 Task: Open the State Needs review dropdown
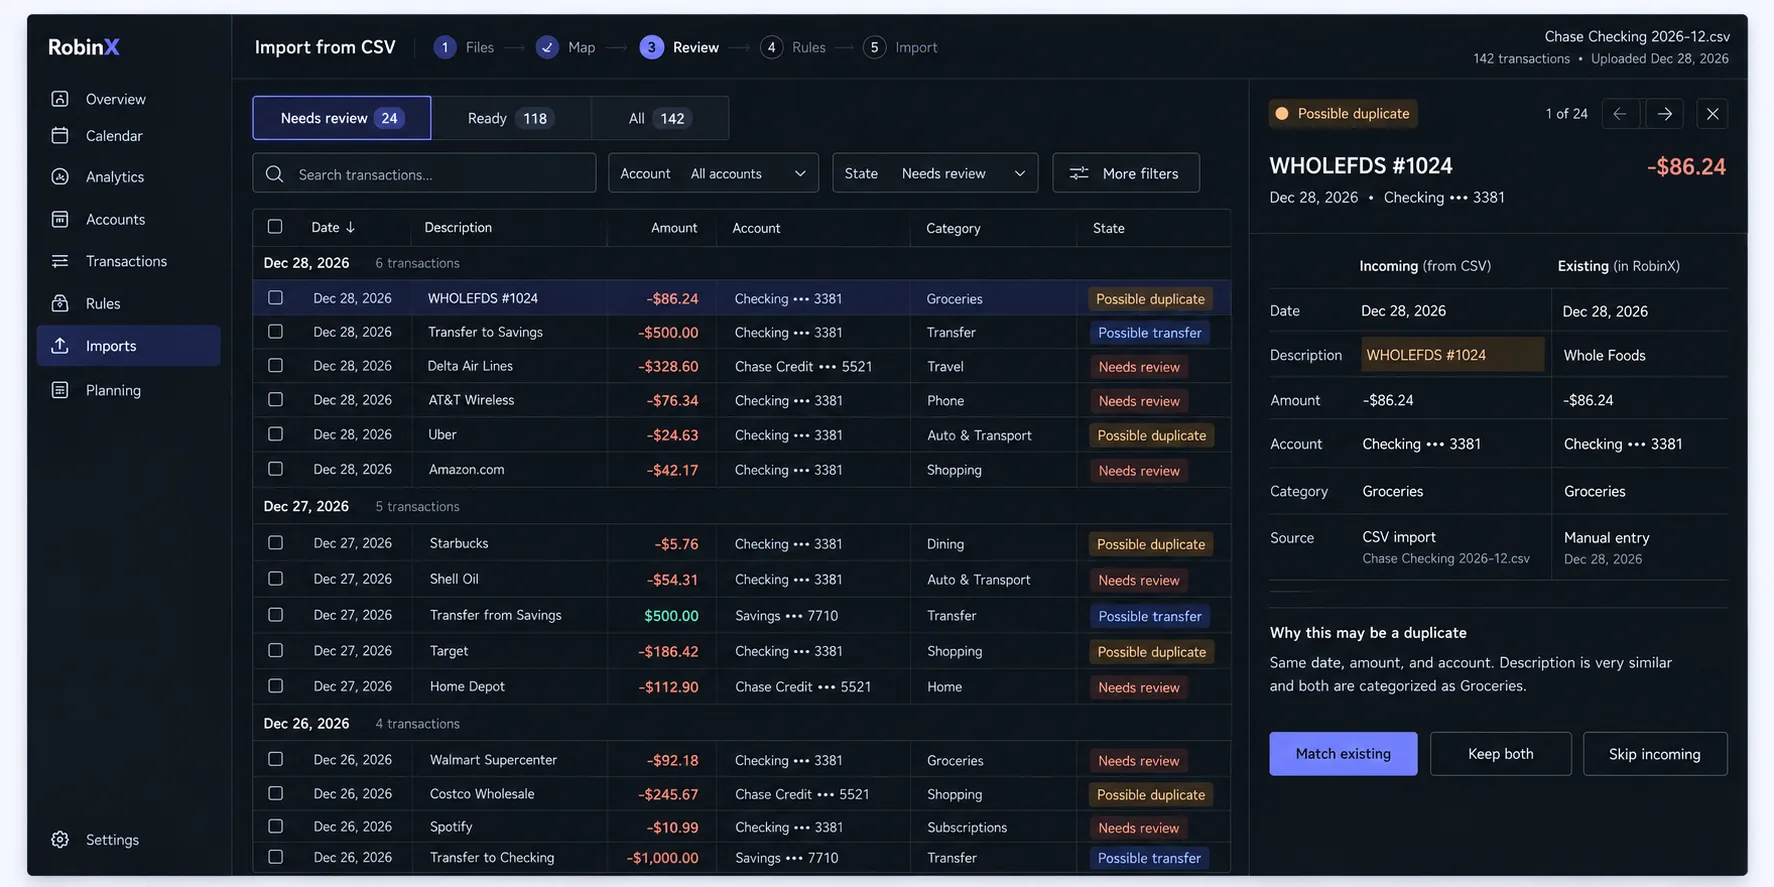tap(935, 173)
